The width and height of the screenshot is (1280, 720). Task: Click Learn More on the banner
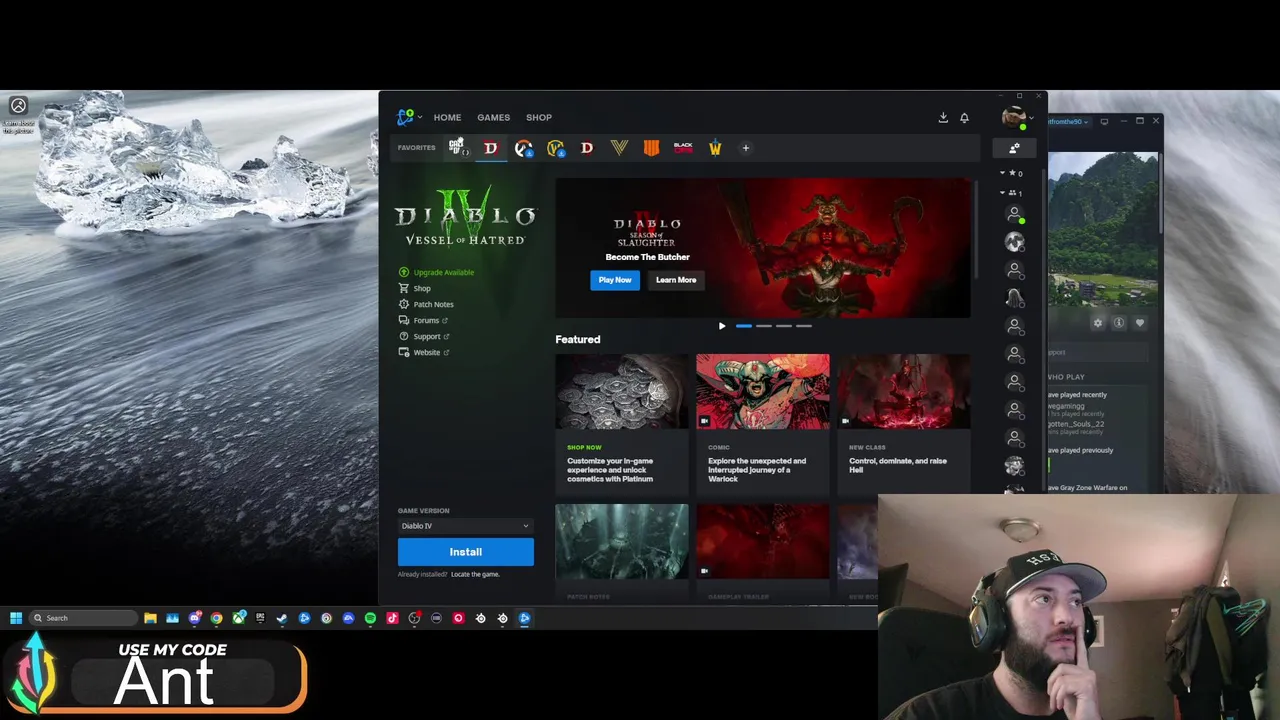[x=676, y=280]
